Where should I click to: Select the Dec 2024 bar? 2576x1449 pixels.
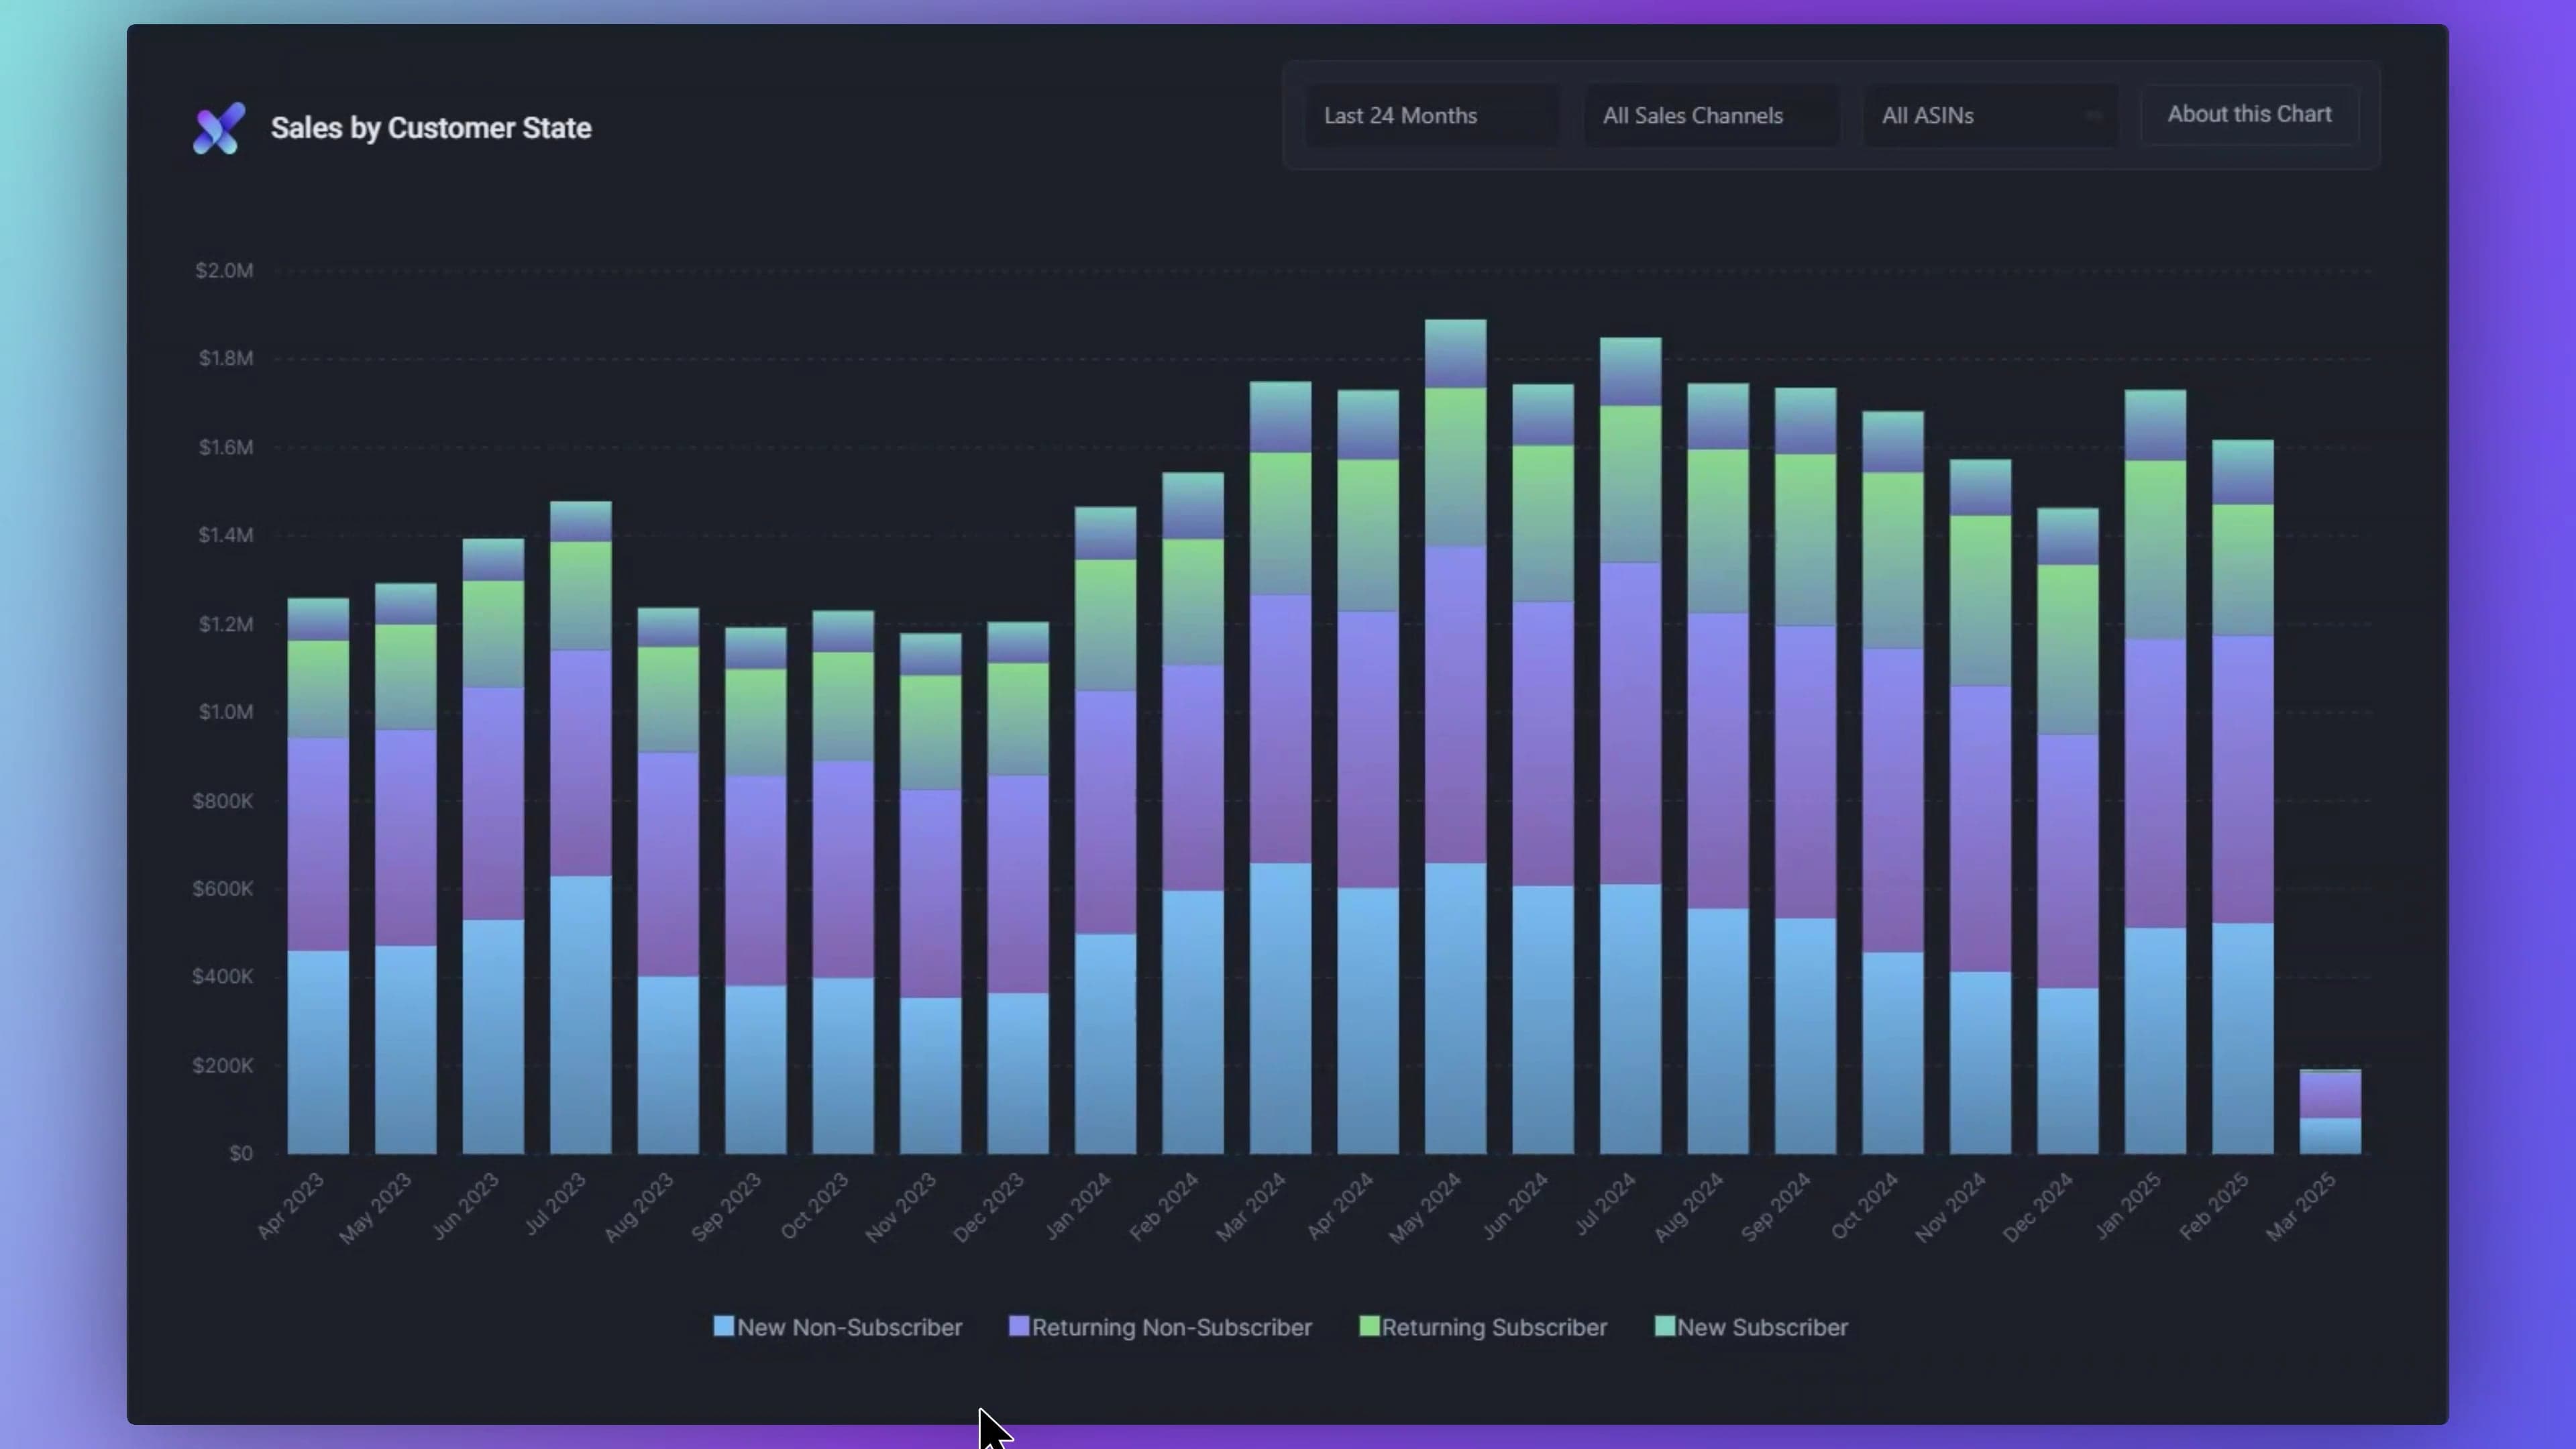[2068, 831]
